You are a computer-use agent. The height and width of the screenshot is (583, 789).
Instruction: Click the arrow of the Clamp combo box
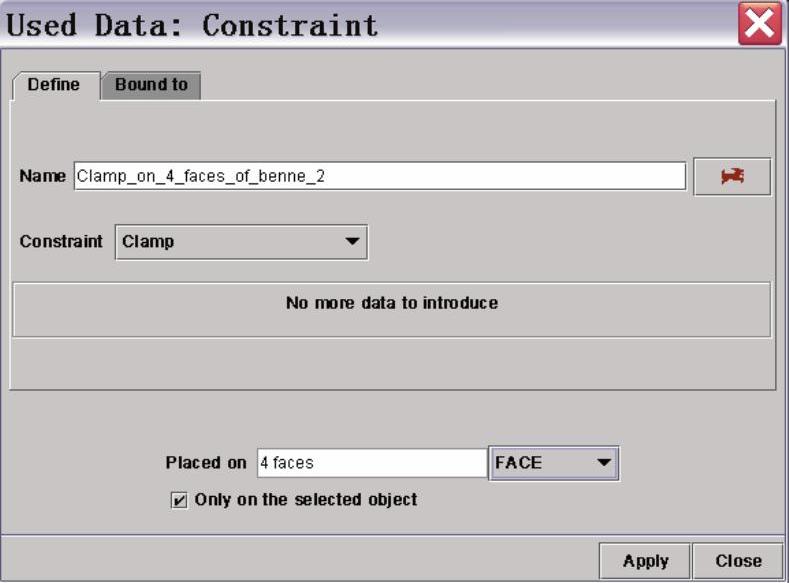click(351, 242)
